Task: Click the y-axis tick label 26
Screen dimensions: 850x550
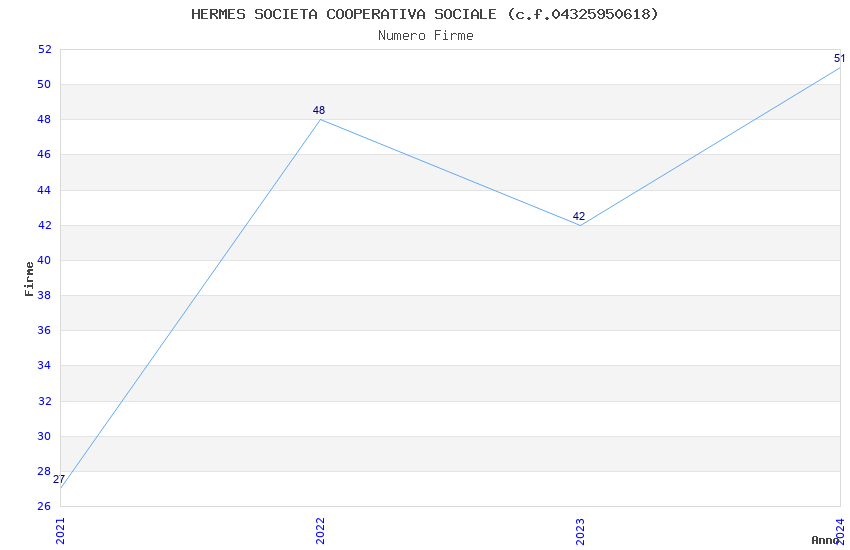Action: tap(44, 506)
